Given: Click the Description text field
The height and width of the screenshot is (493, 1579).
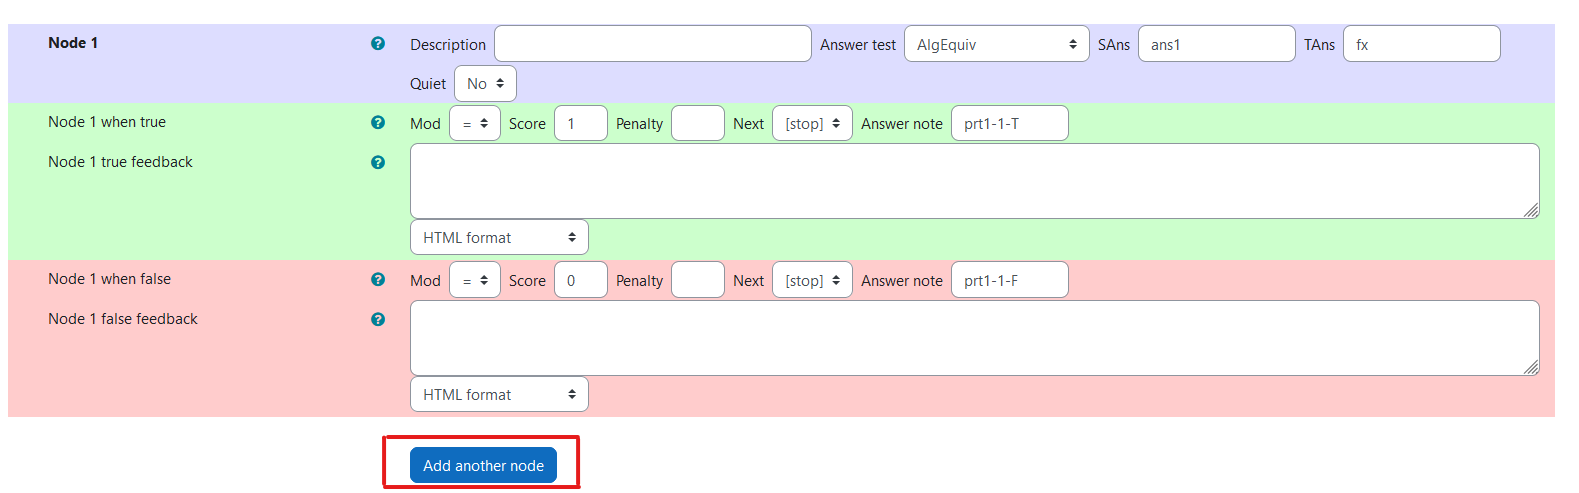Looking at the screenshot, I should click(652, 44).
